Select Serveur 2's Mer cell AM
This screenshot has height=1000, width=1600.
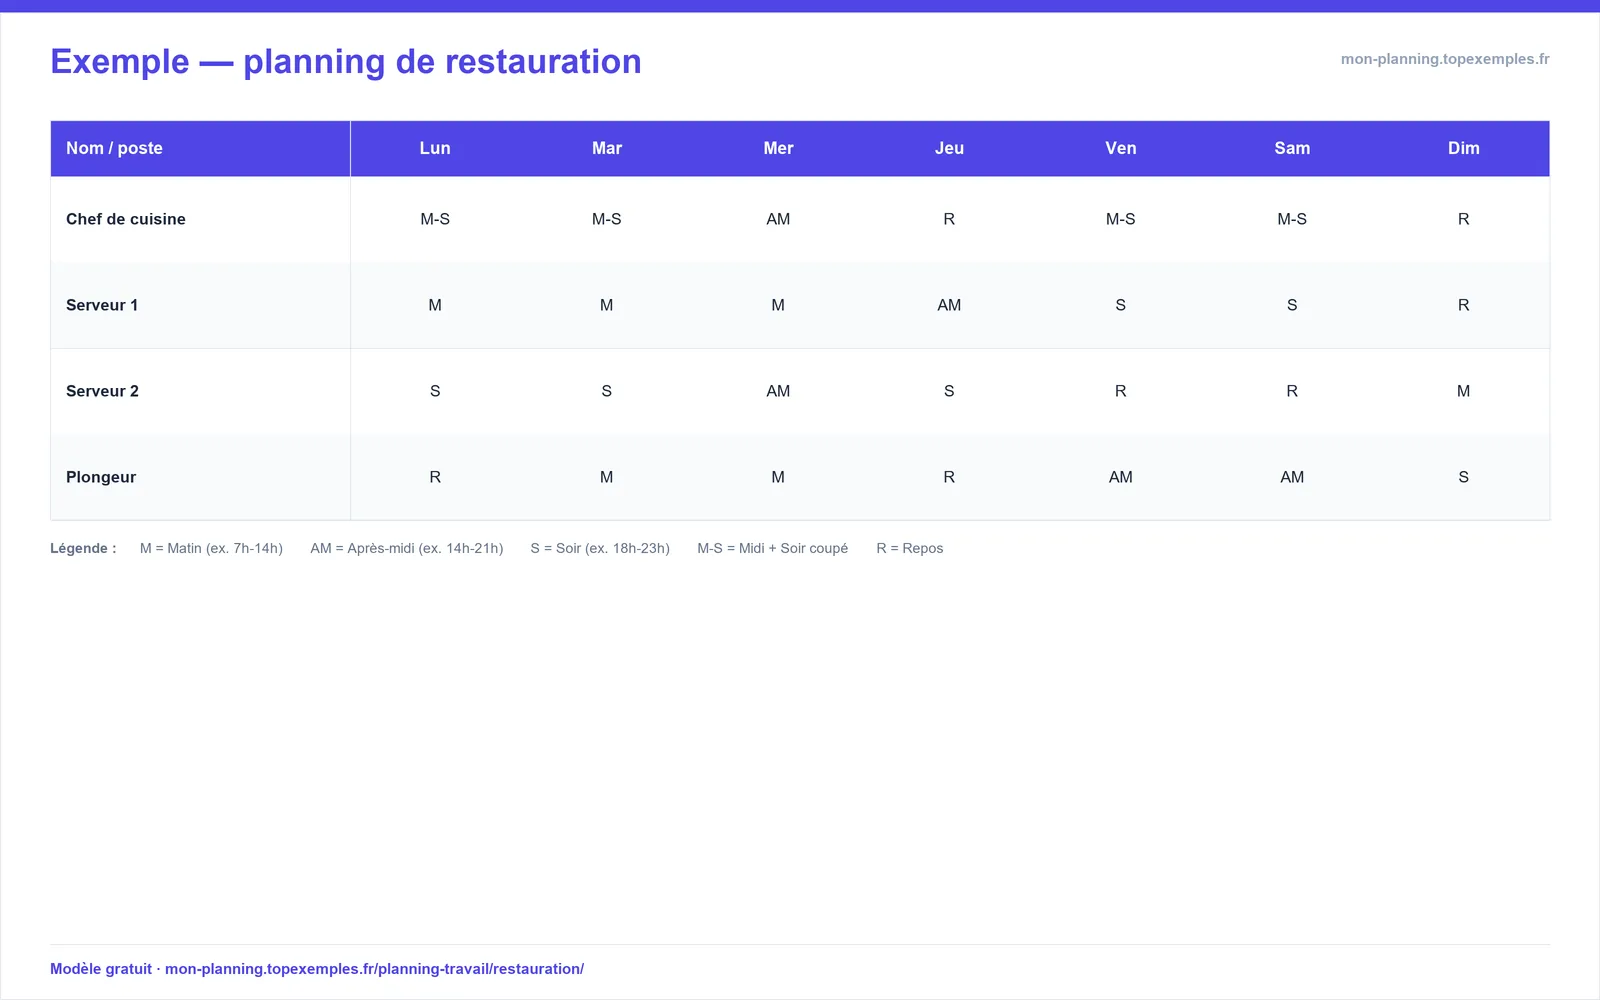coord(778,391)
